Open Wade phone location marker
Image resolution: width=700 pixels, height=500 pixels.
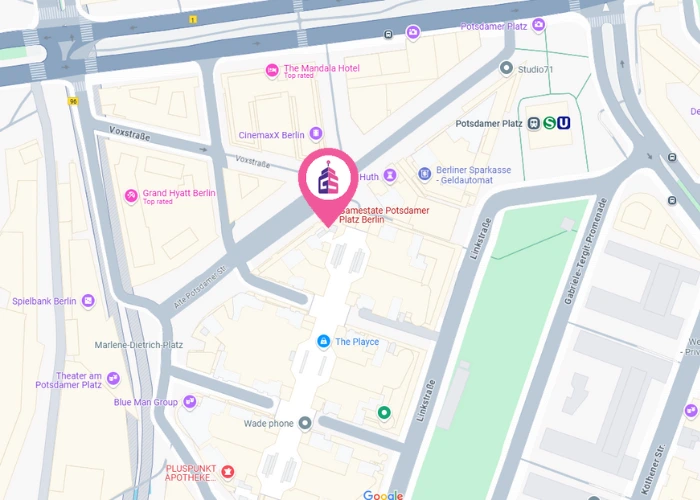[x=305, y=423]
